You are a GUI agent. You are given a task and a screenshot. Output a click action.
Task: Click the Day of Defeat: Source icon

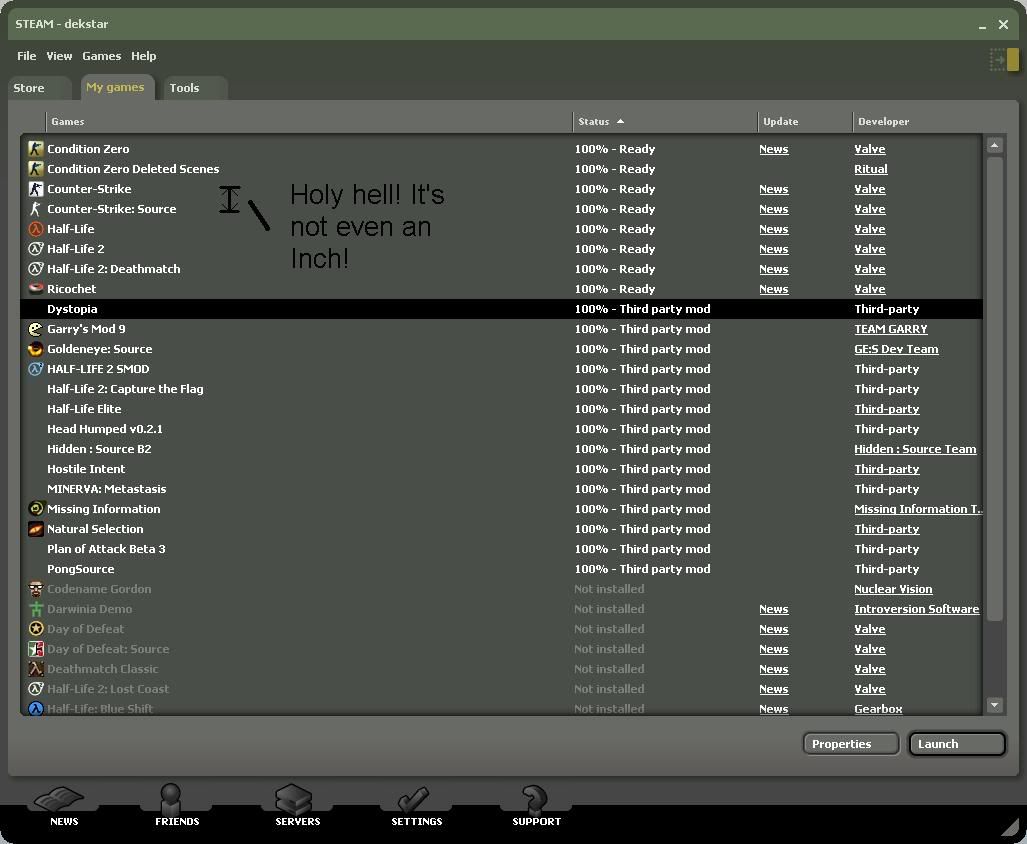coord(35,649)
